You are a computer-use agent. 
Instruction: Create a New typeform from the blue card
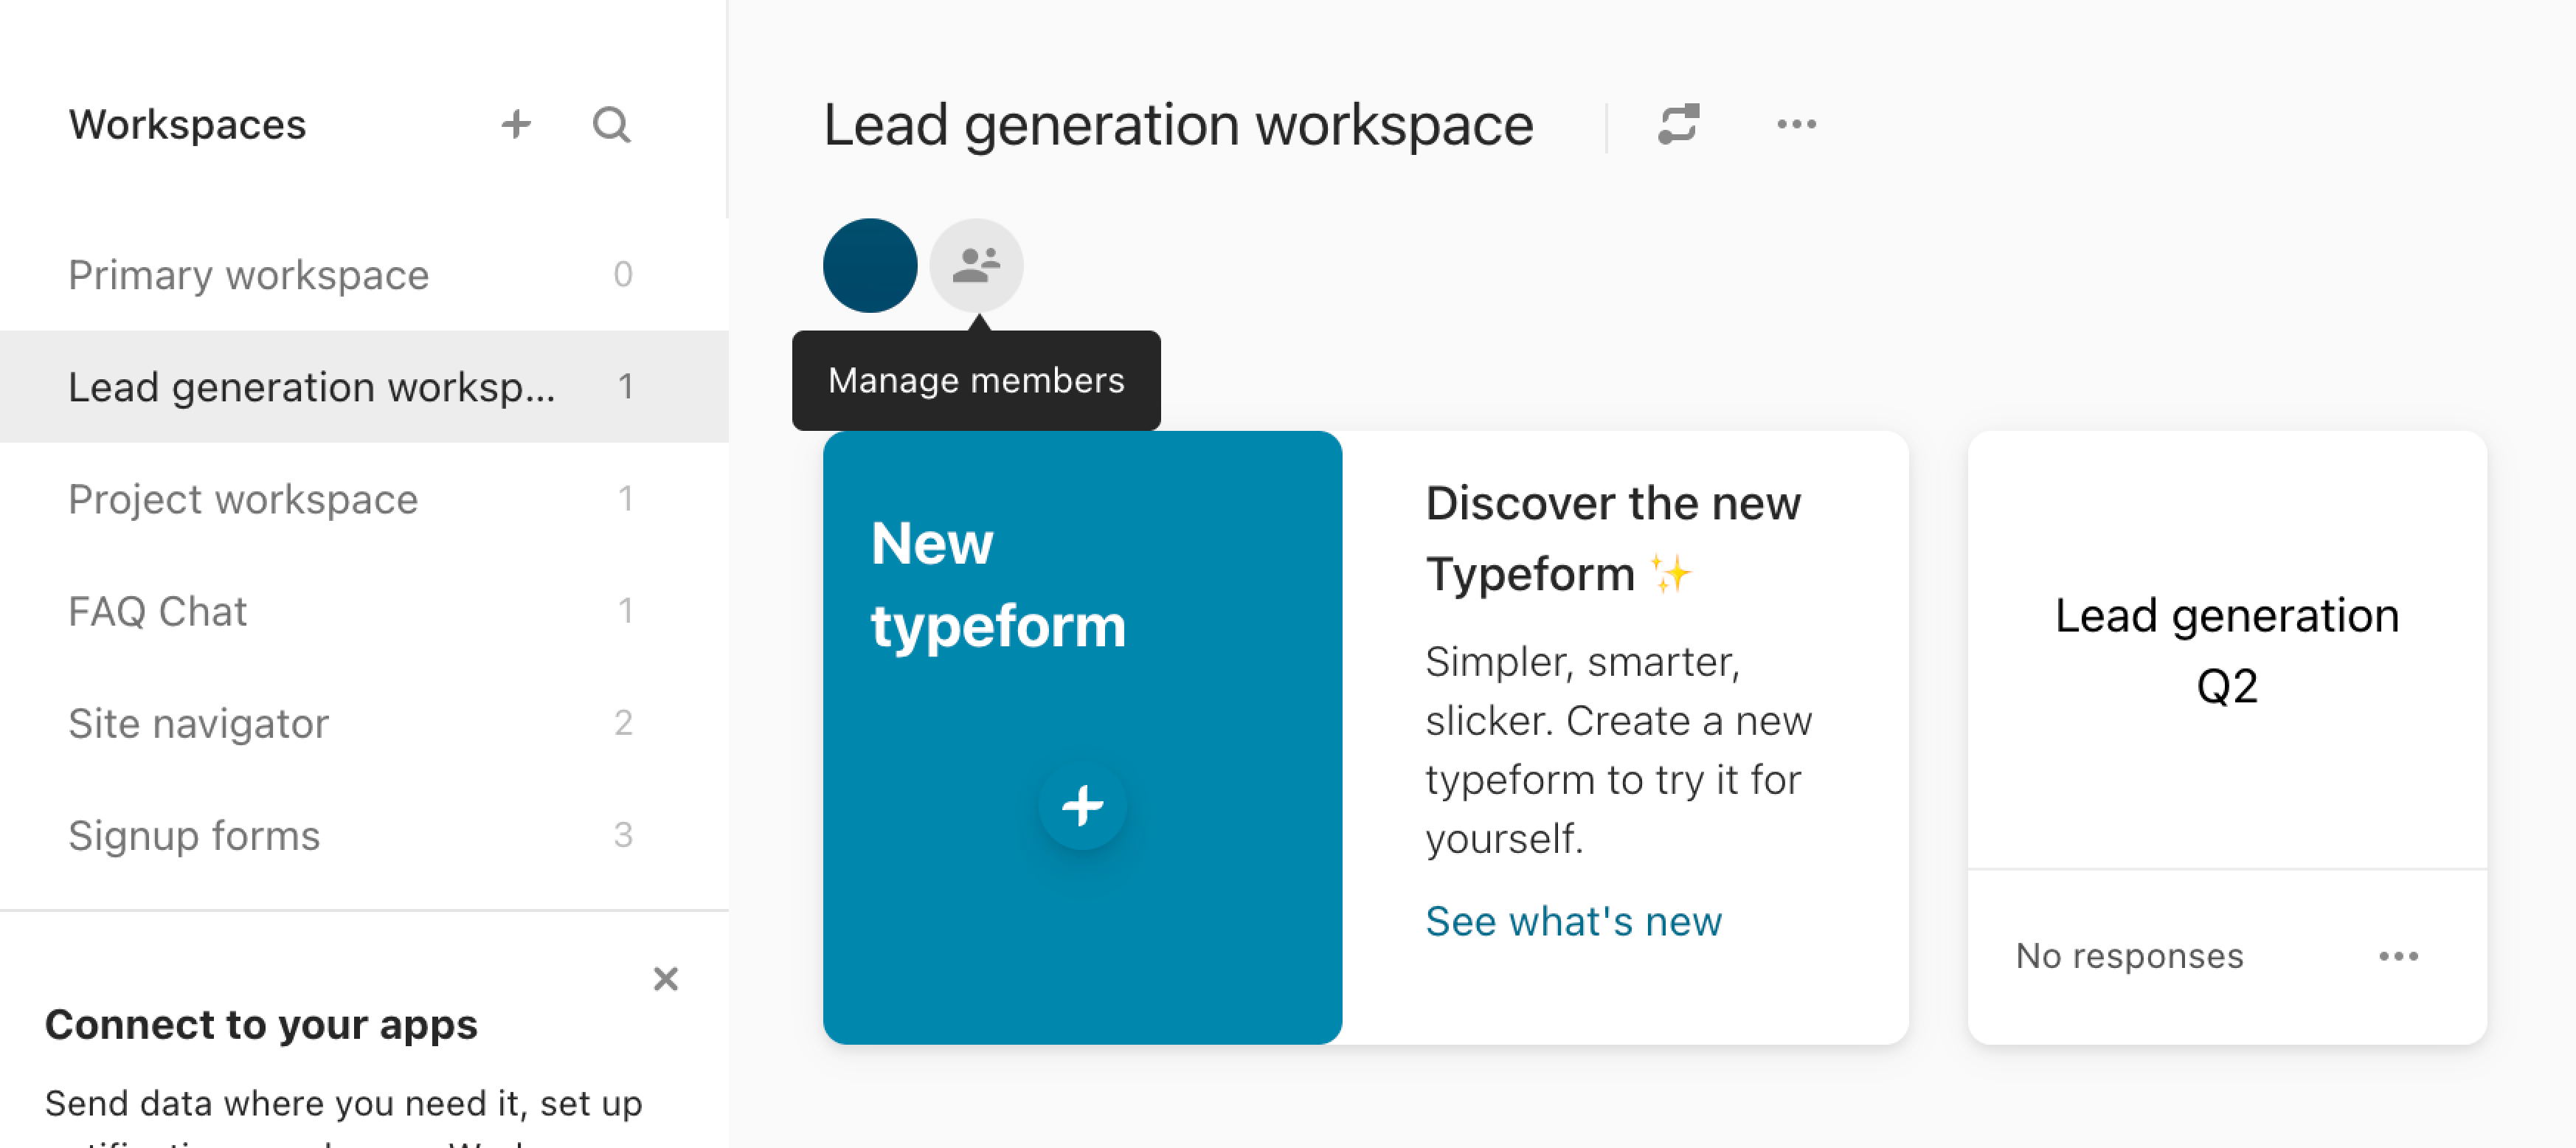click(1082, 738)
